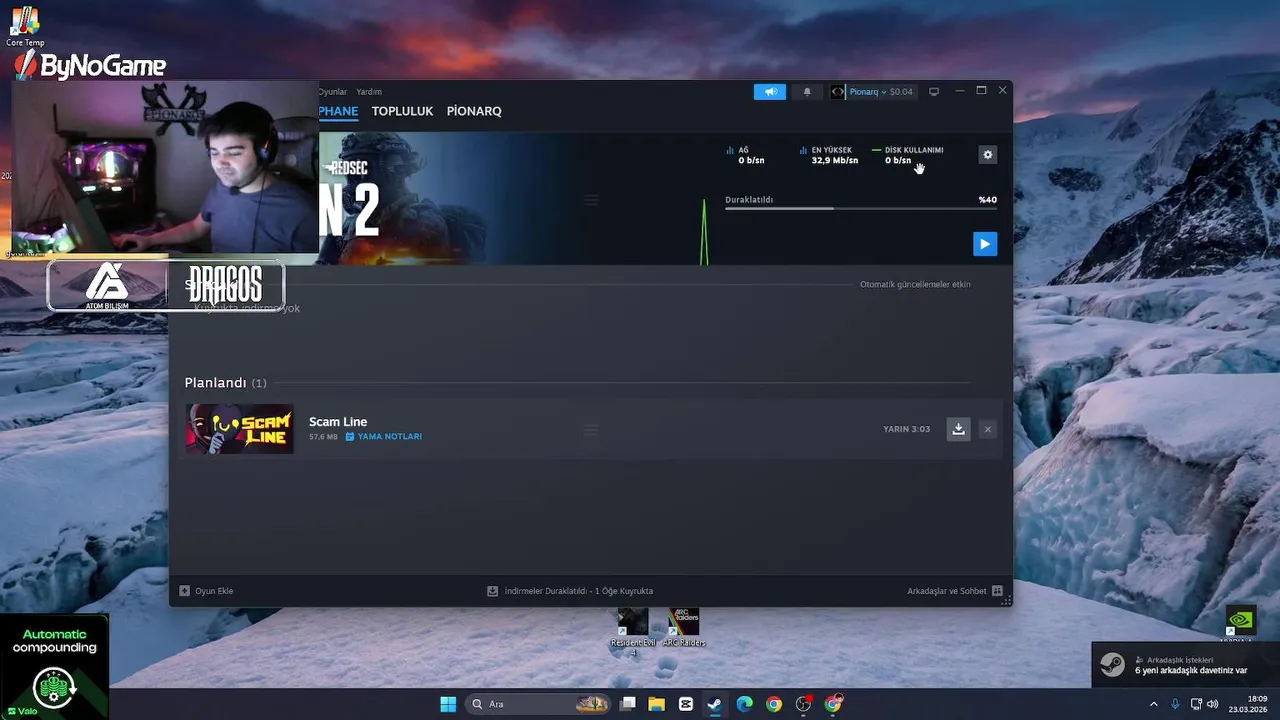Open the OBS Studio taskbar icon

803,704
